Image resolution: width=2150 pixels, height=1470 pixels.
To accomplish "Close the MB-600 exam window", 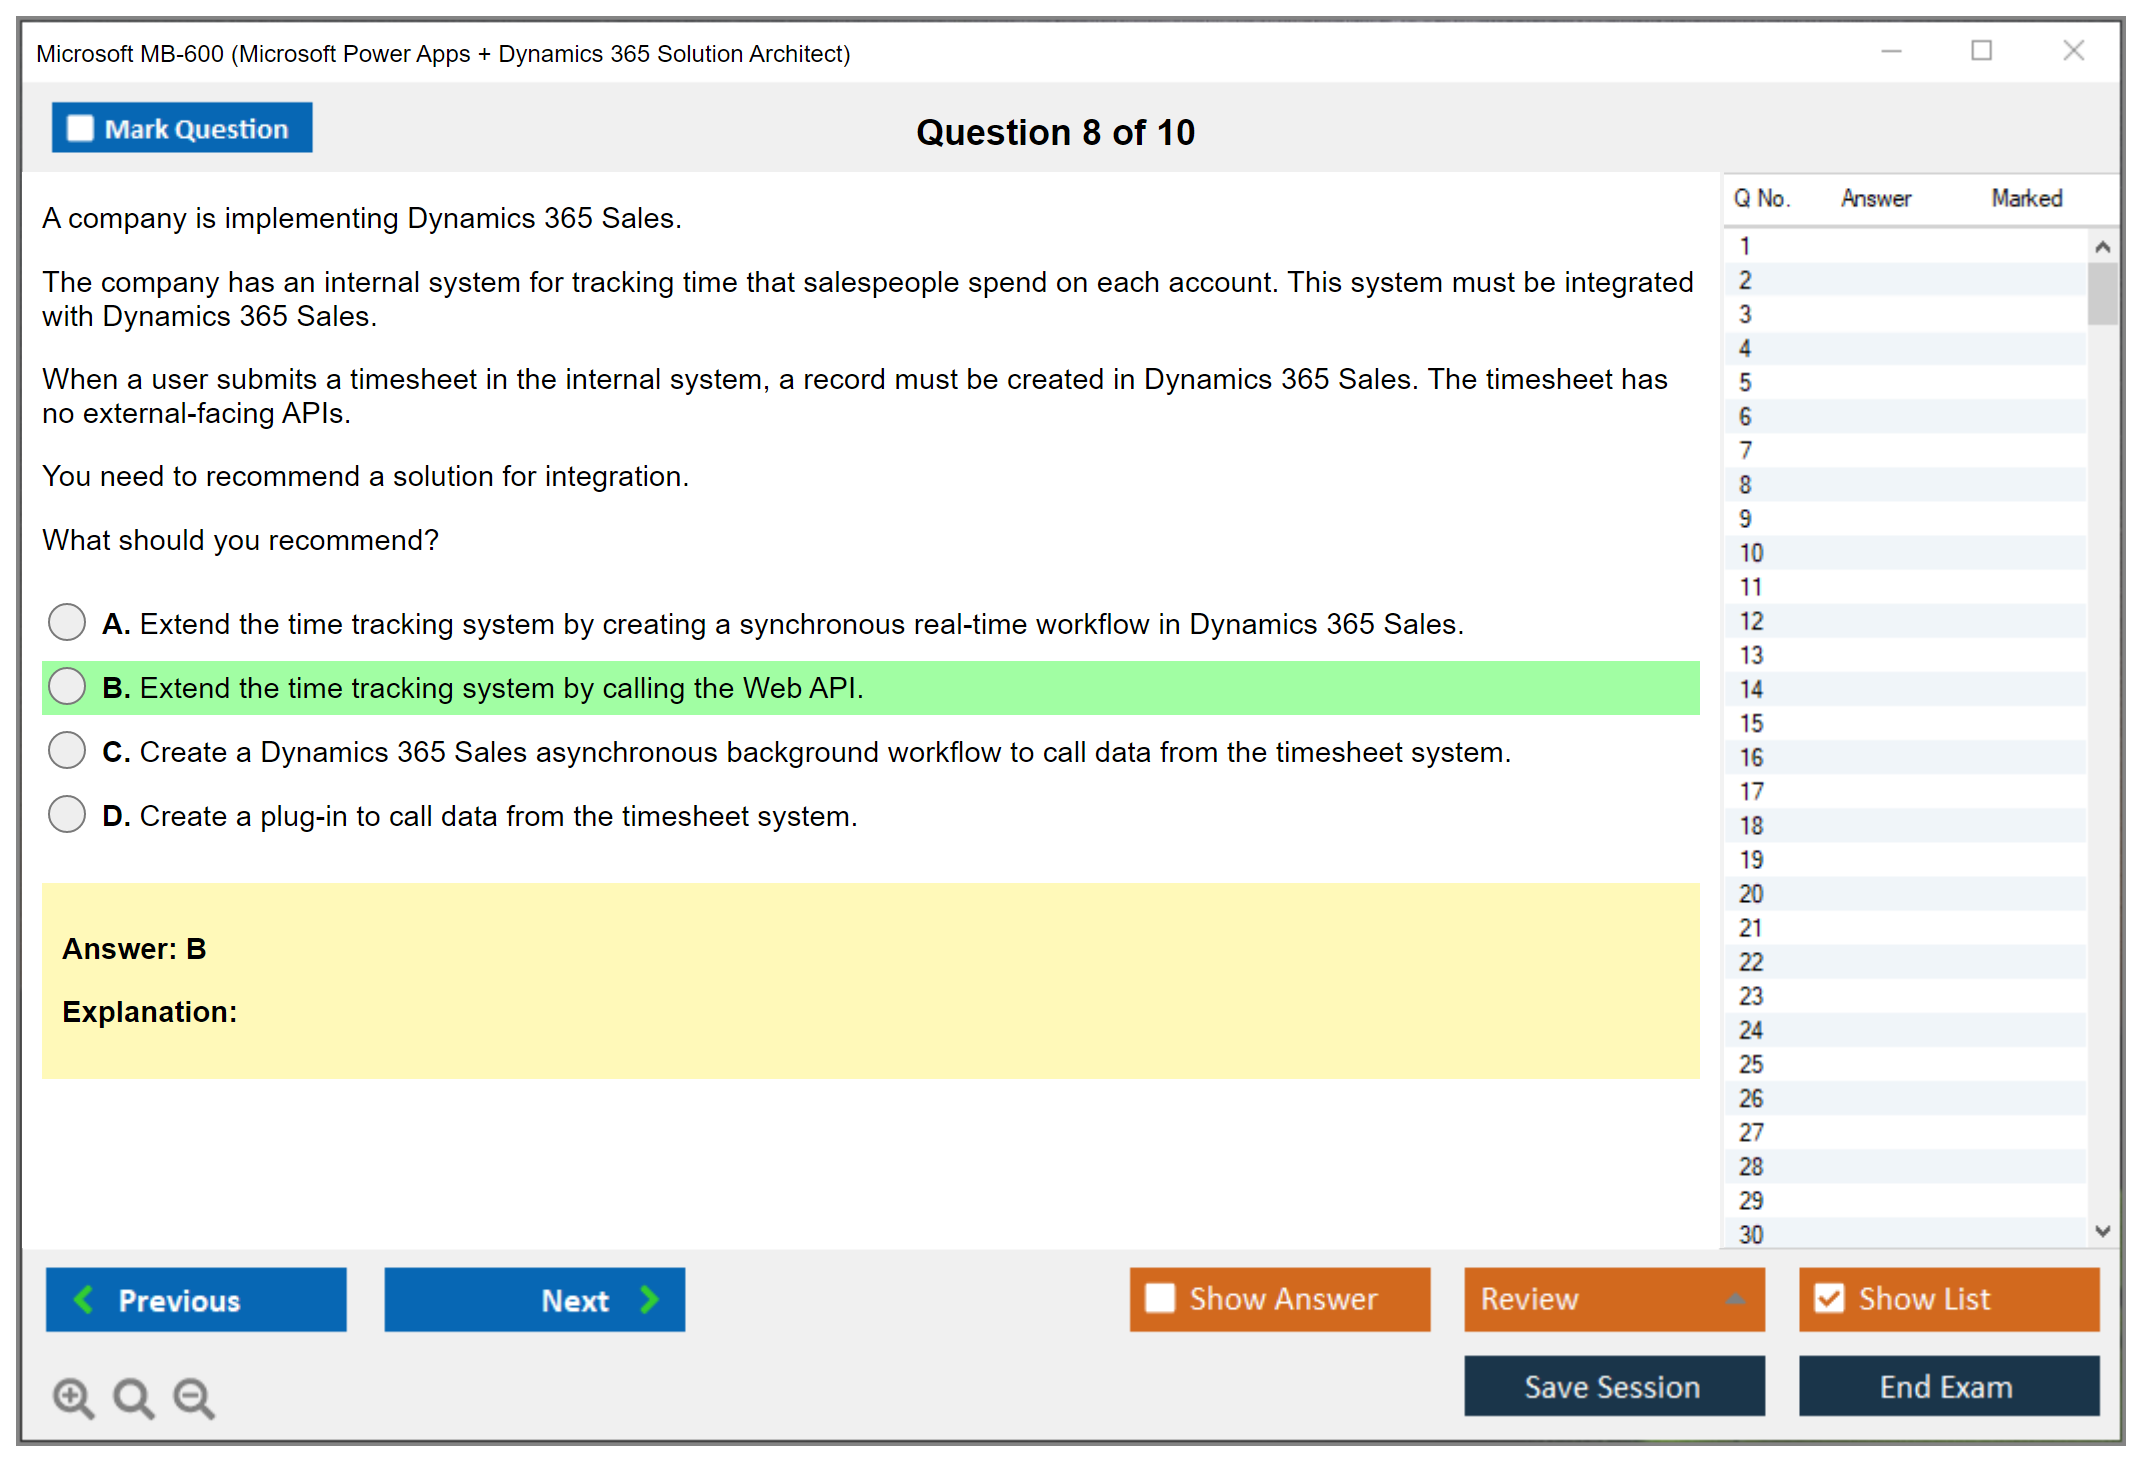I will [2073, 51].
